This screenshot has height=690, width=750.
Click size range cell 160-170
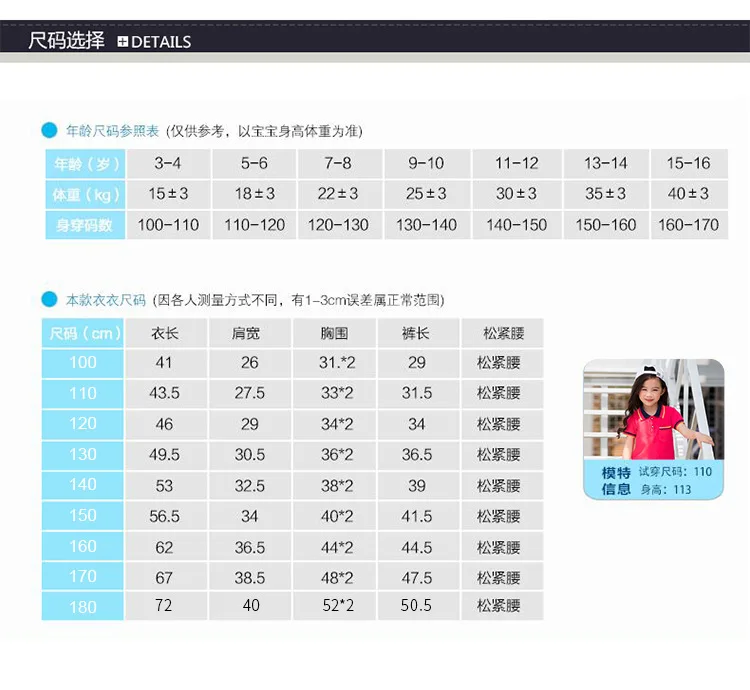[689, 225]
